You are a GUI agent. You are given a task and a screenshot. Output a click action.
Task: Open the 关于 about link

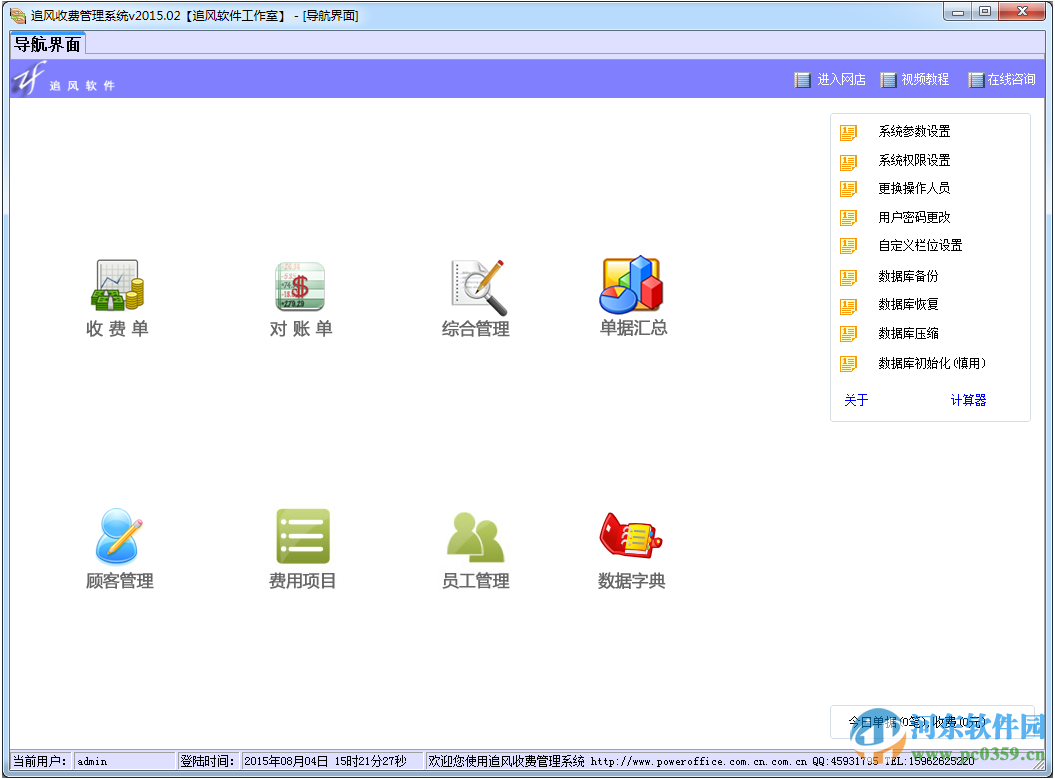pyautogui.click(x=856, y=400)
